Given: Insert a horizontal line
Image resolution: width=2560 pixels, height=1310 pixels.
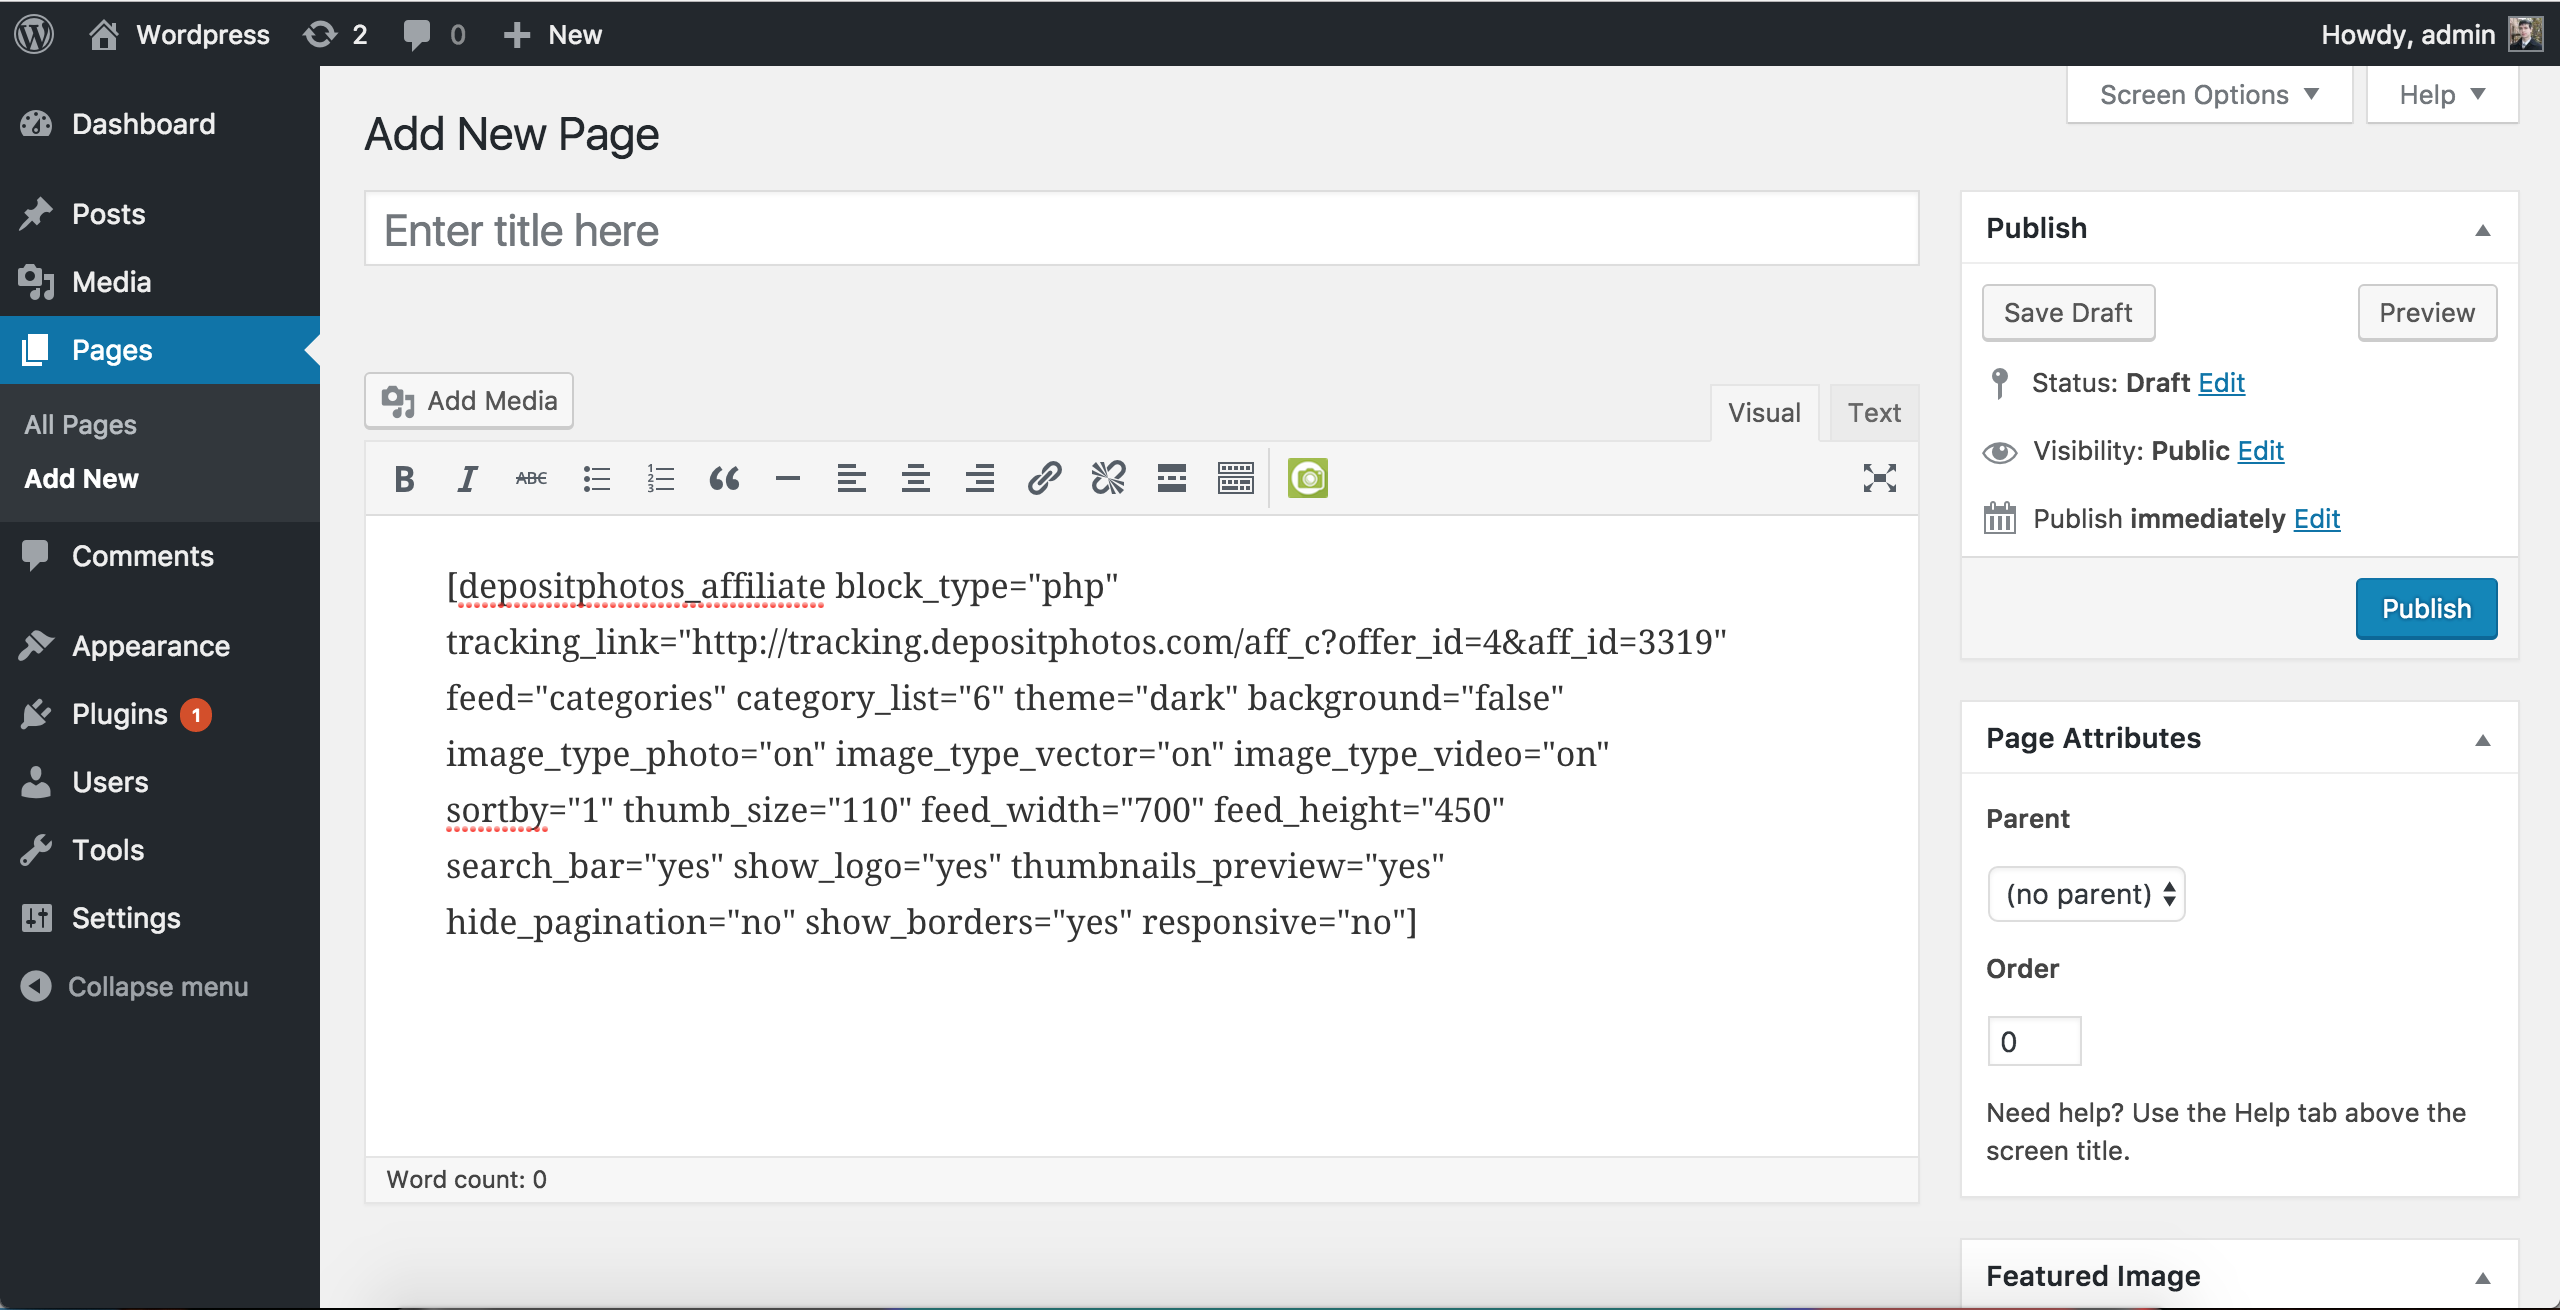Looking at the screenshot, I should (x=788, y=479).
